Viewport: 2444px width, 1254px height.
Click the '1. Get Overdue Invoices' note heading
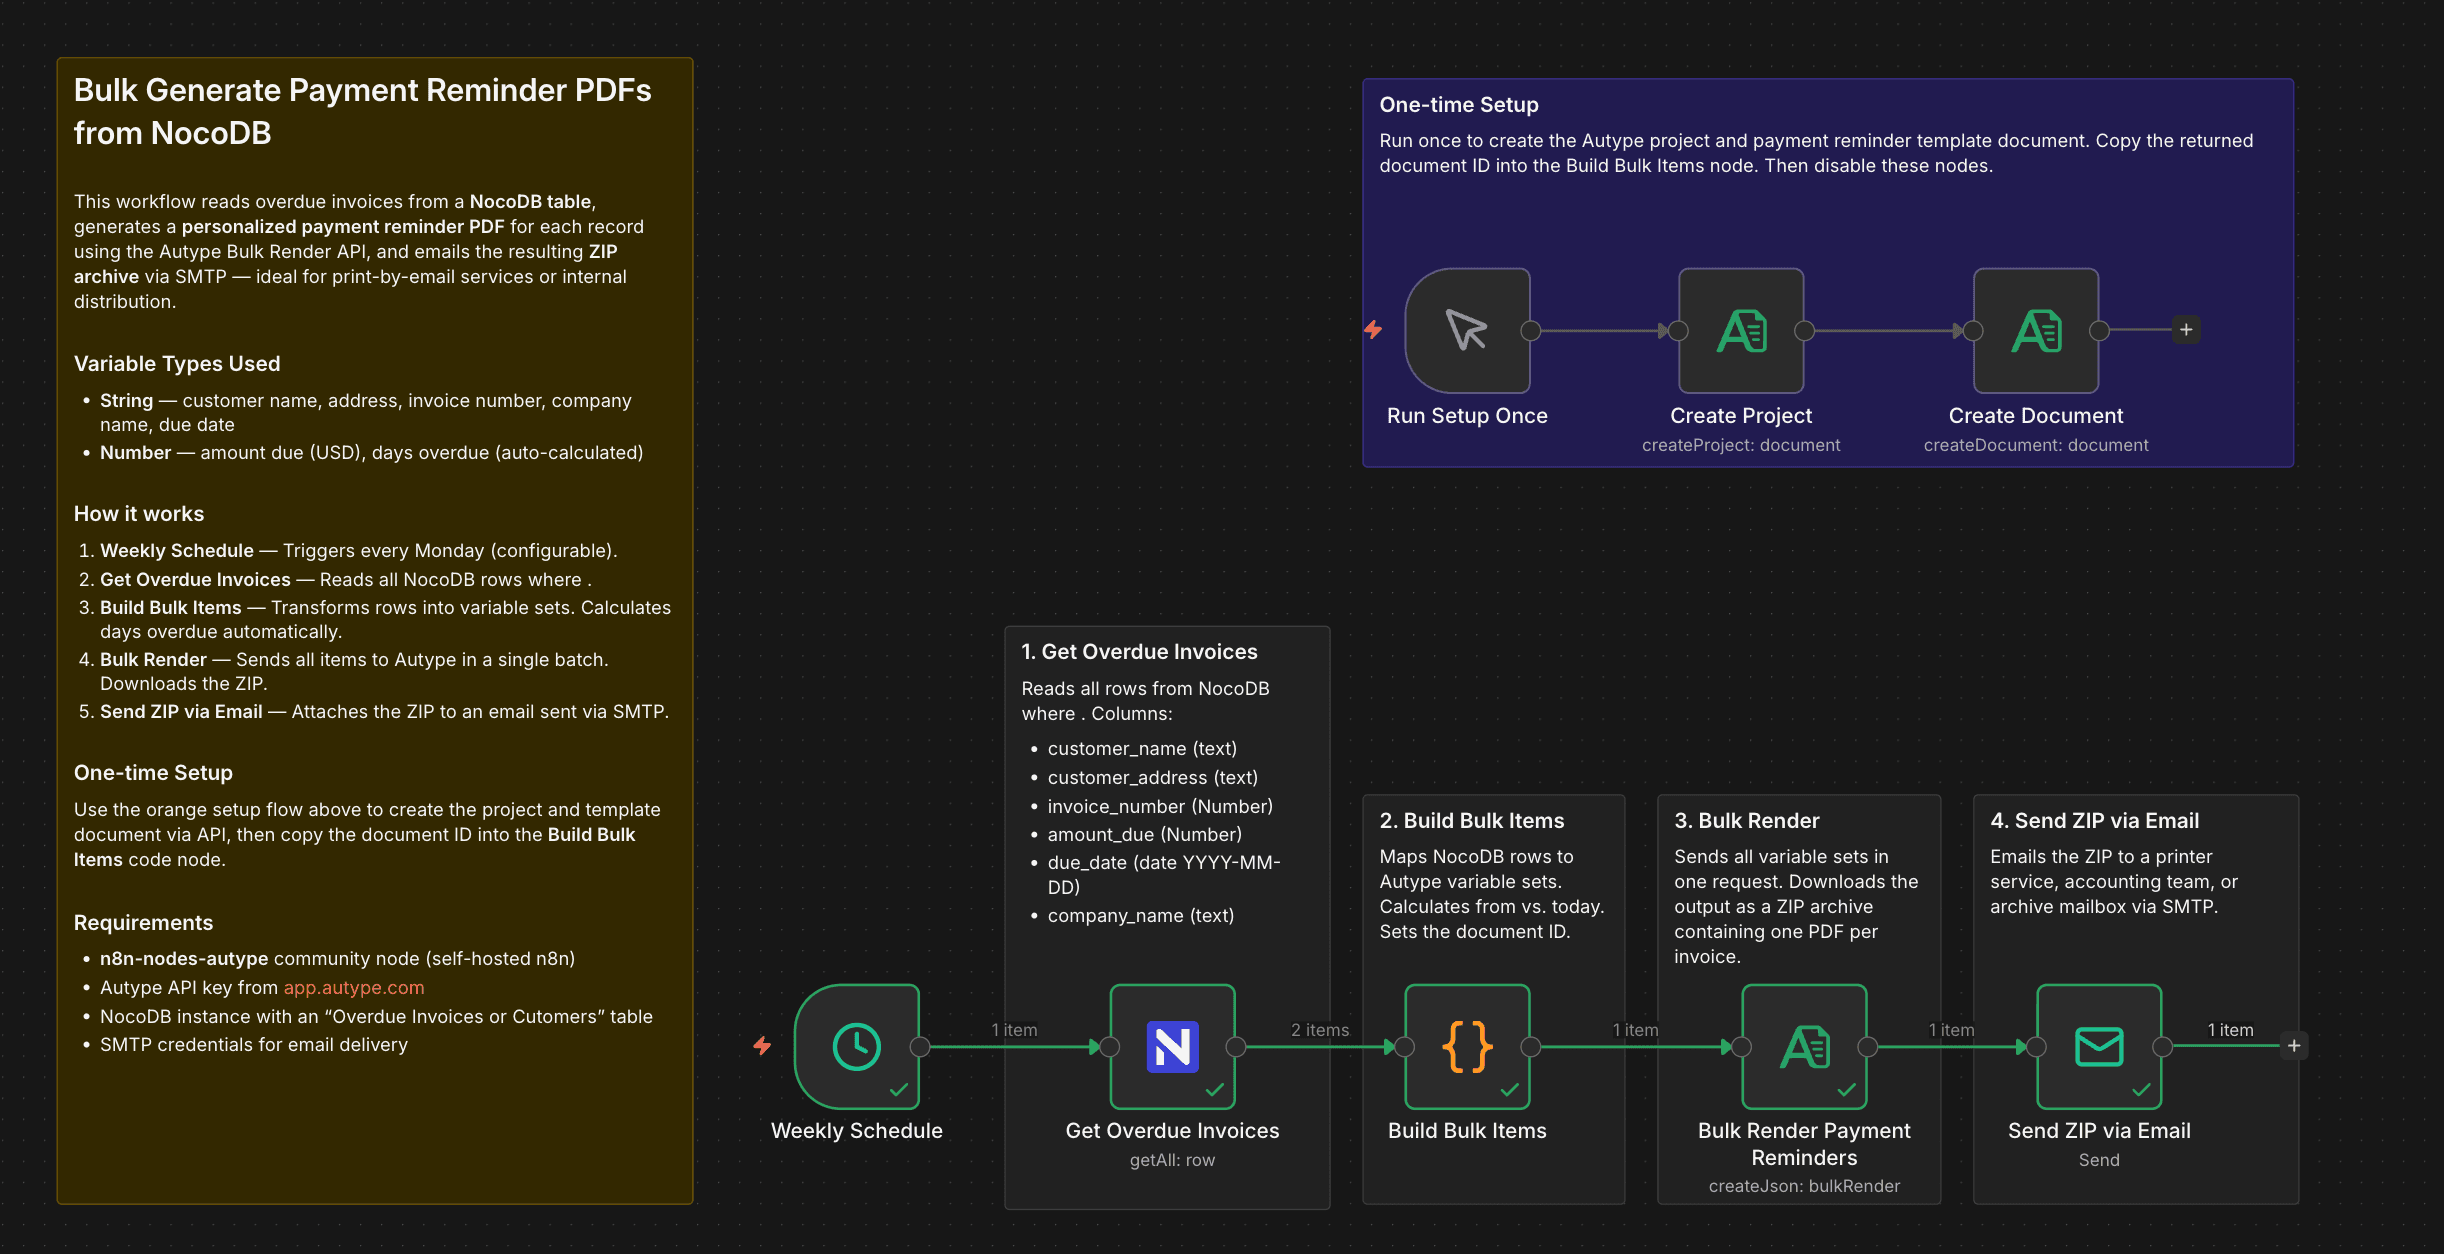(1139, 652)
